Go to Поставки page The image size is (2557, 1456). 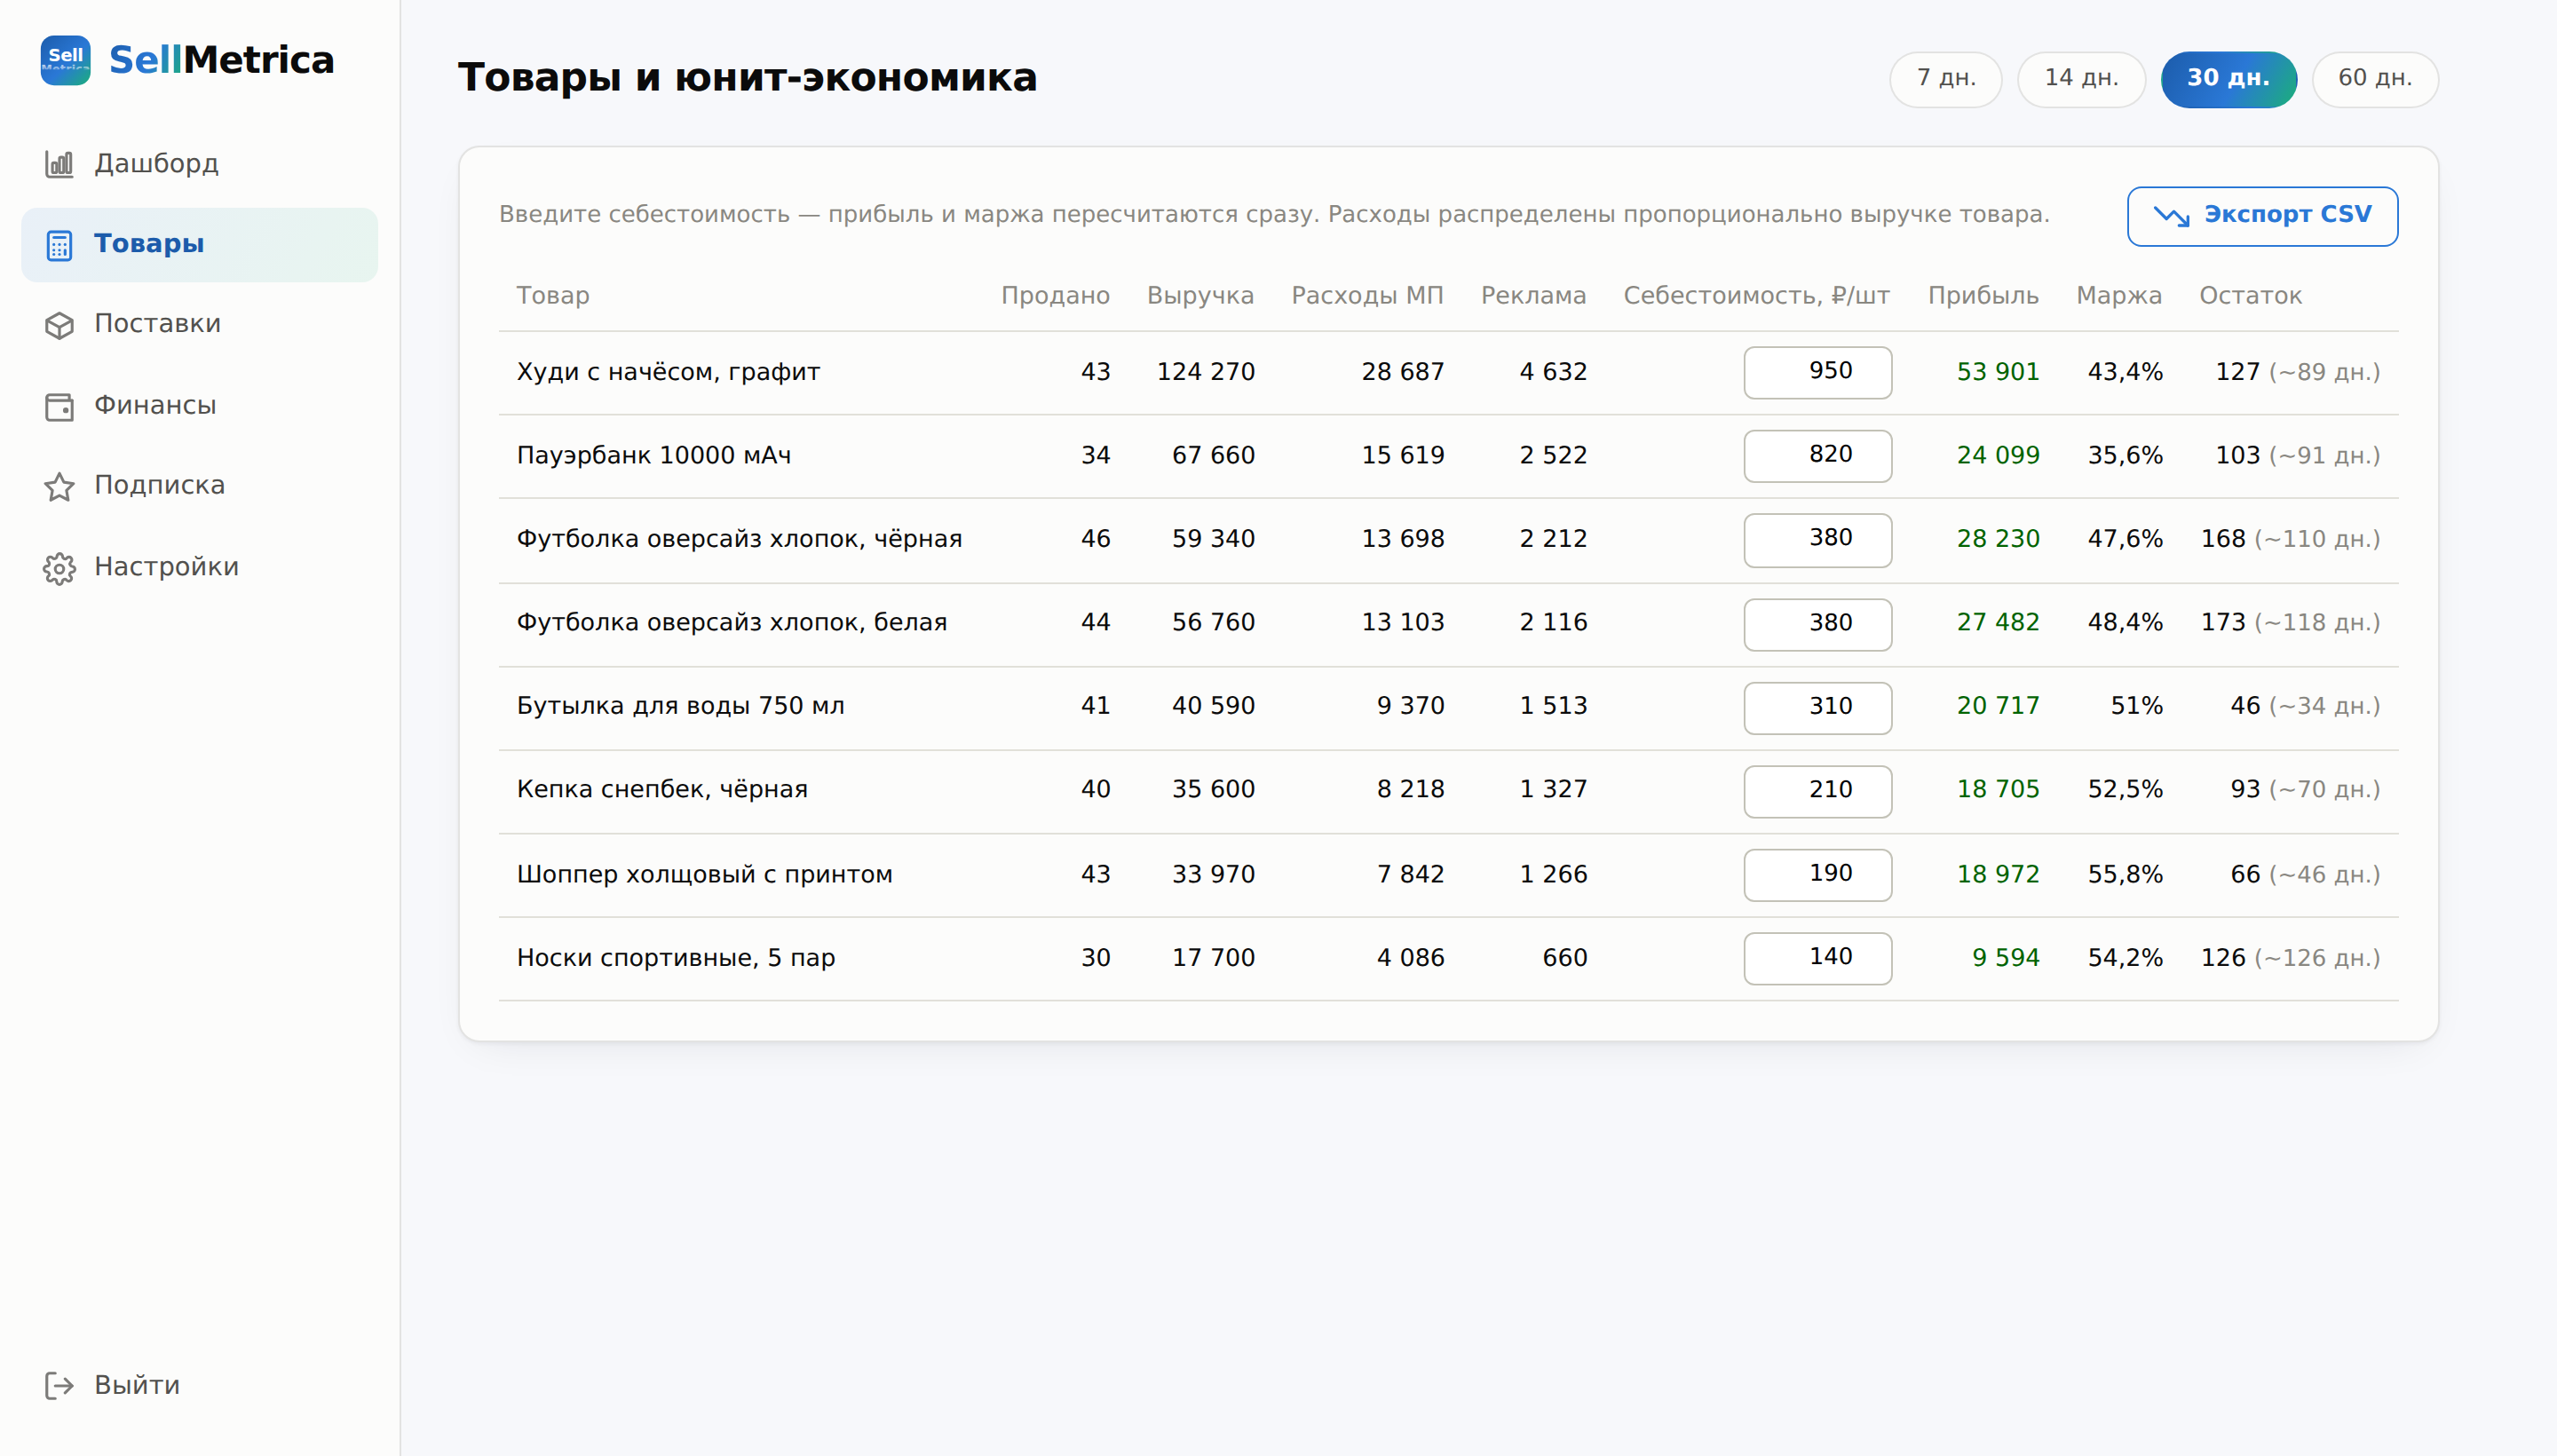pos(200,325)
